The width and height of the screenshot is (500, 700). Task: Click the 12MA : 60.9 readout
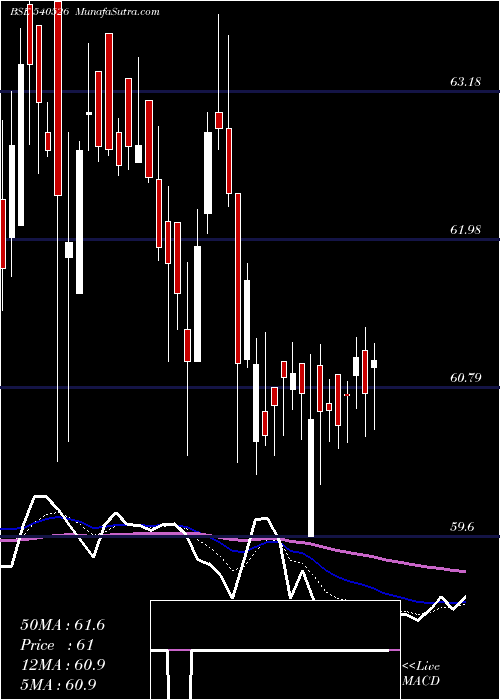pos(62,665)
